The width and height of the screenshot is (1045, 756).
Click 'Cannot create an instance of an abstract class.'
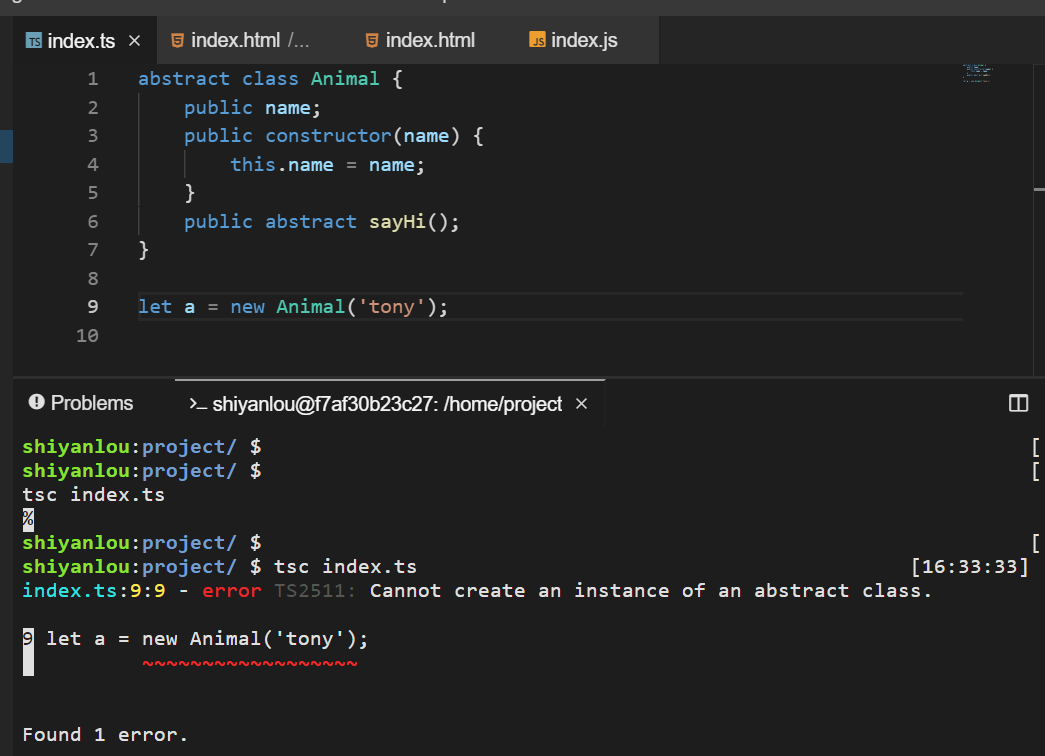tap(650, 591)
